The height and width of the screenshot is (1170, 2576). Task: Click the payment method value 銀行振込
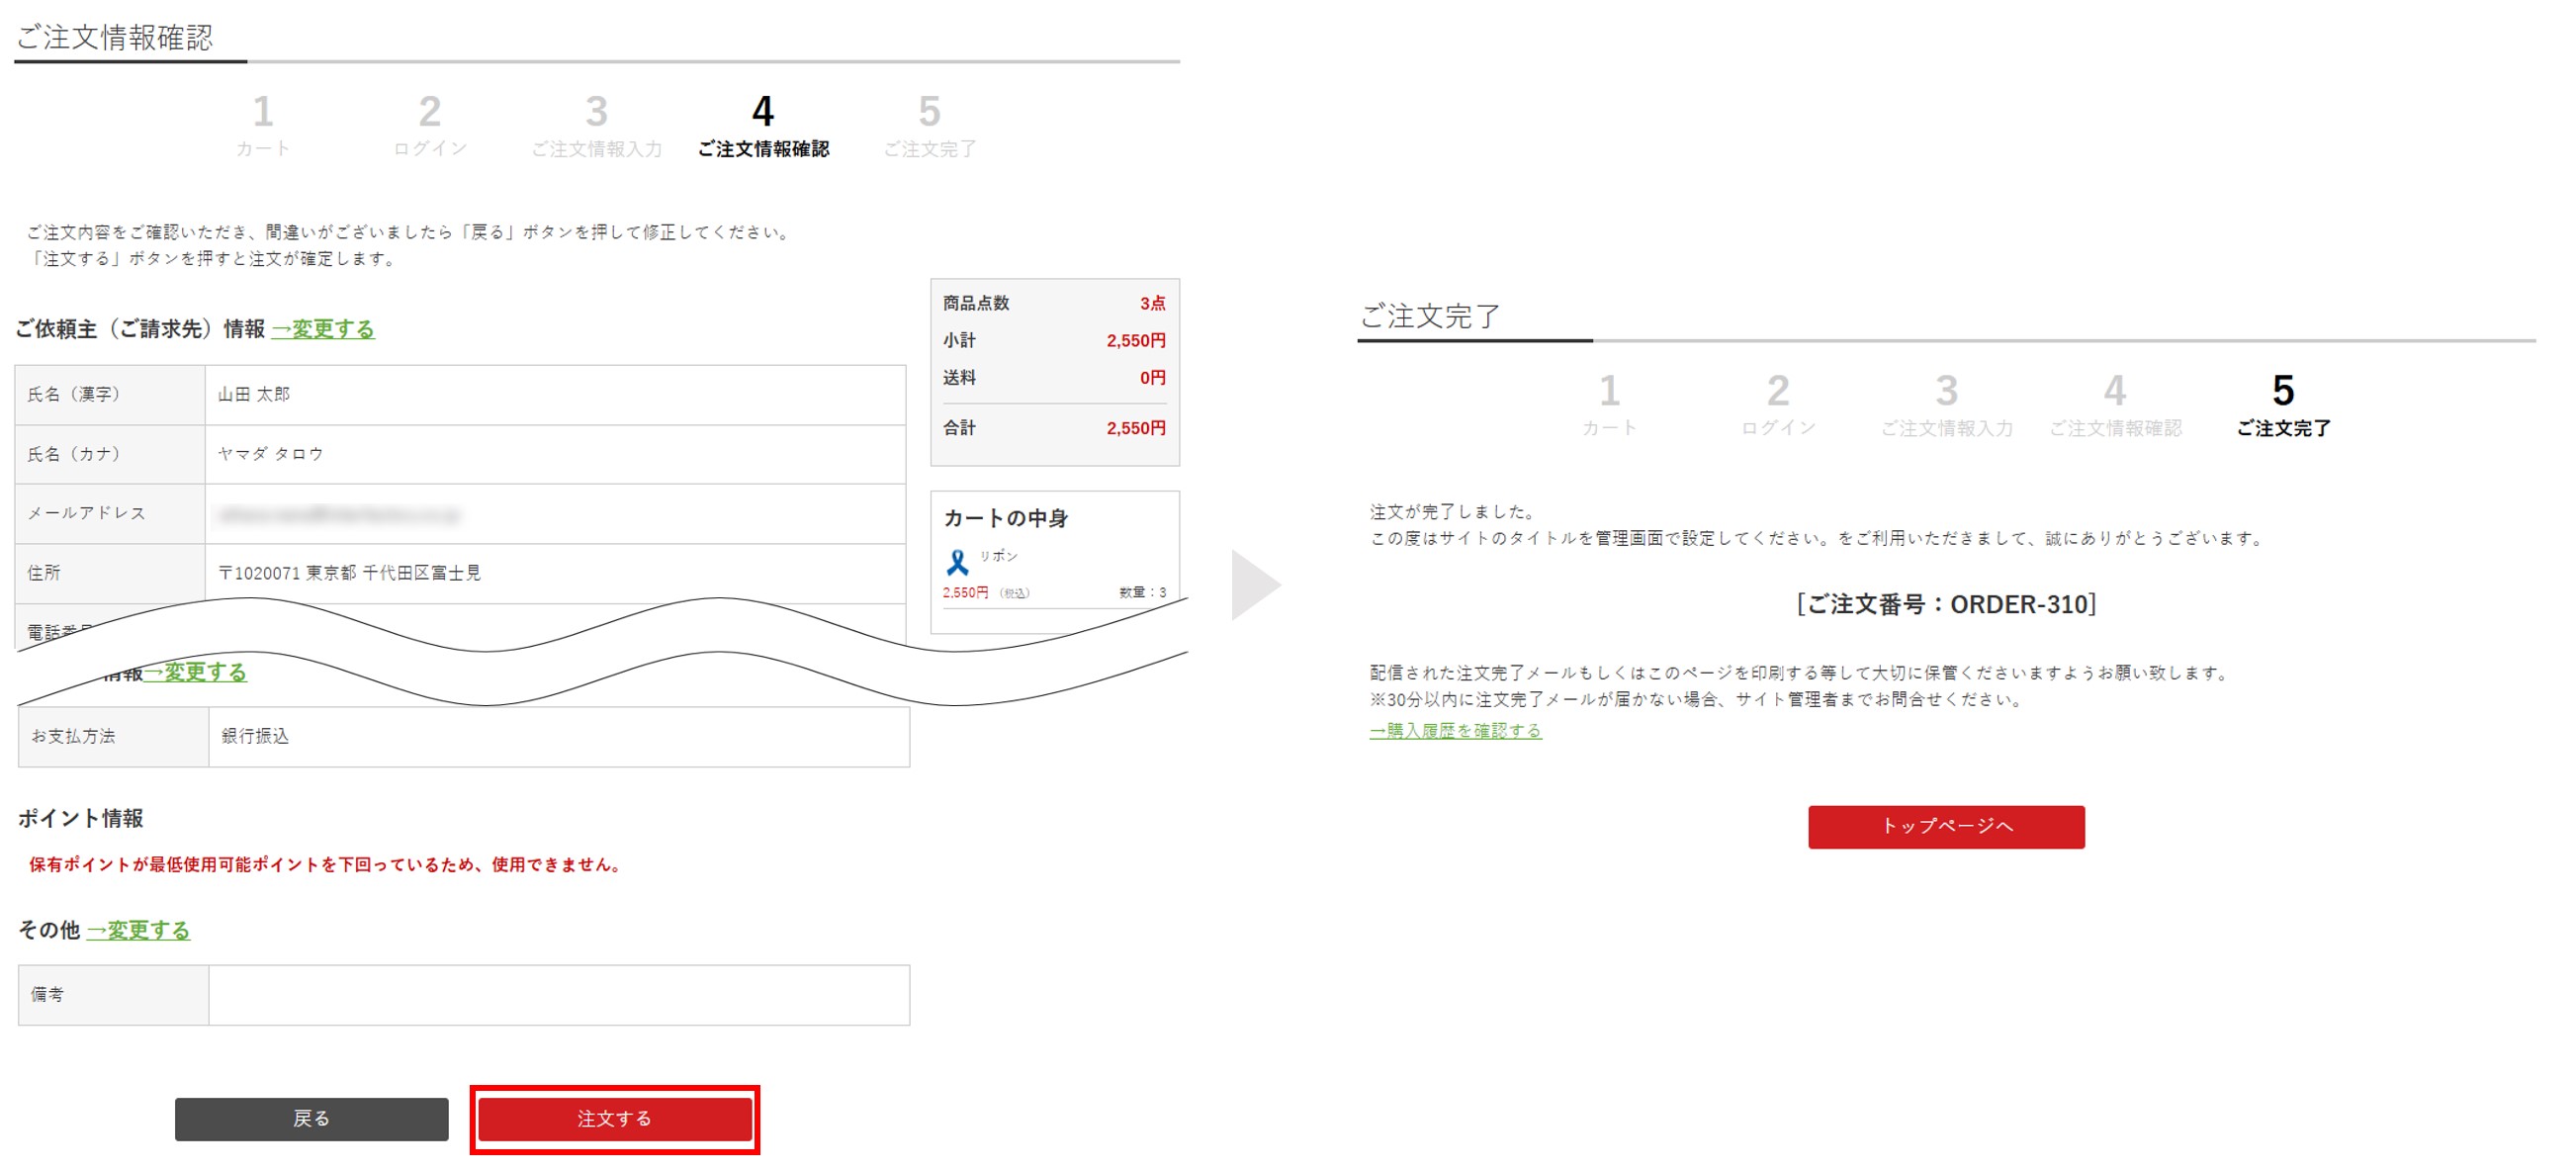pos(255,736)
